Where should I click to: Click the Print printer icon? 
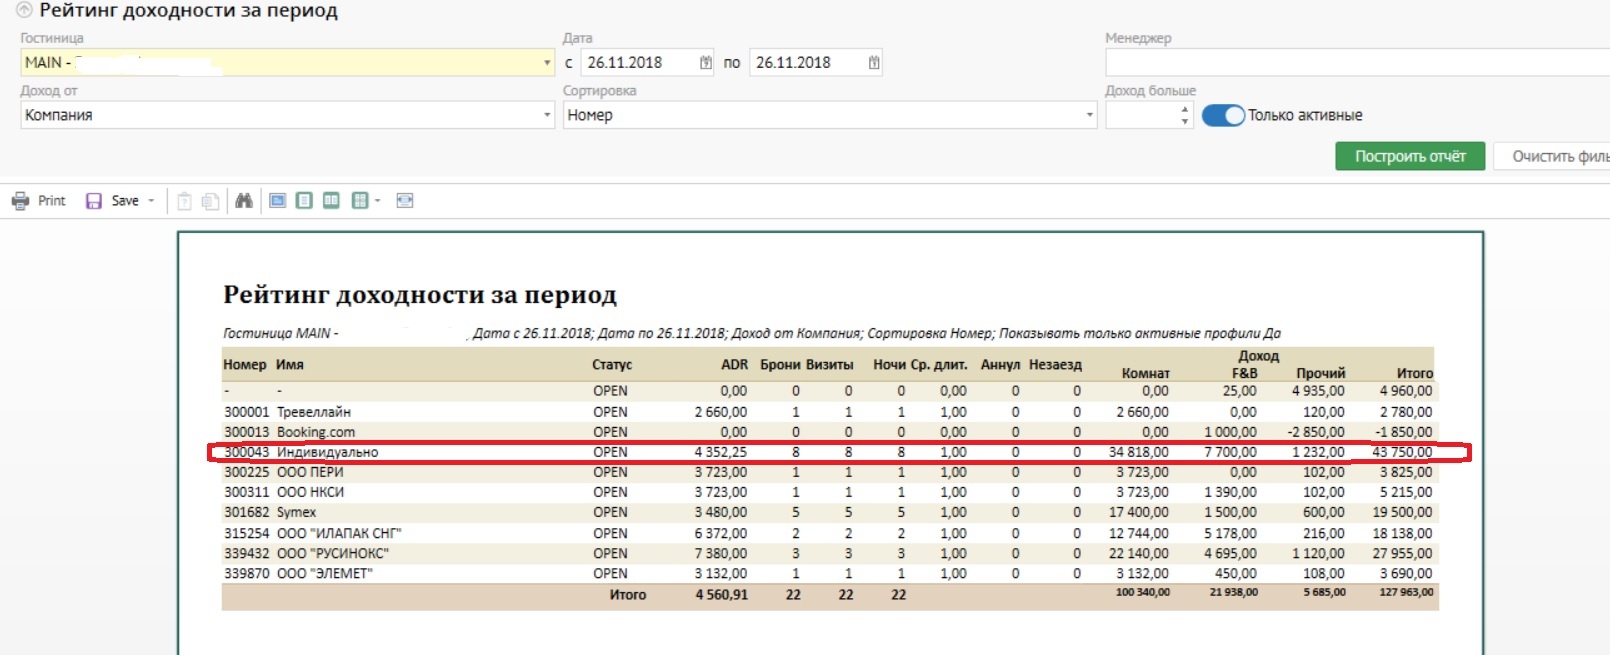tap(21, 201)
